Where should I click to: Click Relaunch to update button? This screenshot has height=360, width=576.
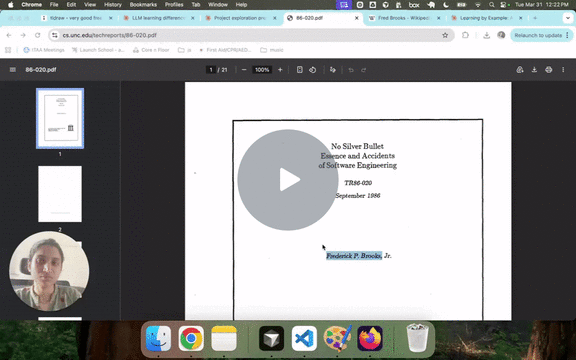(538, 35)
